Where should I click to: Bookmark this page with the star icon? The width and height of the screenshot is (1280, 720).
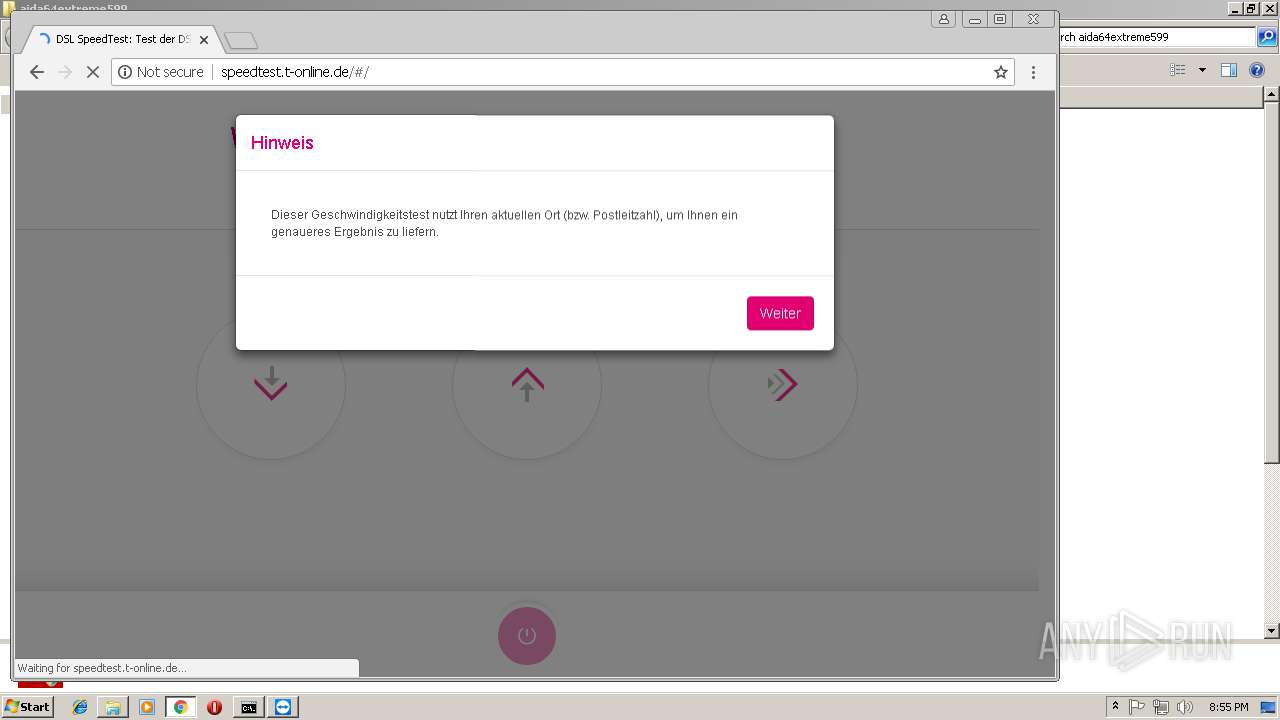[x=1000, y=72]
